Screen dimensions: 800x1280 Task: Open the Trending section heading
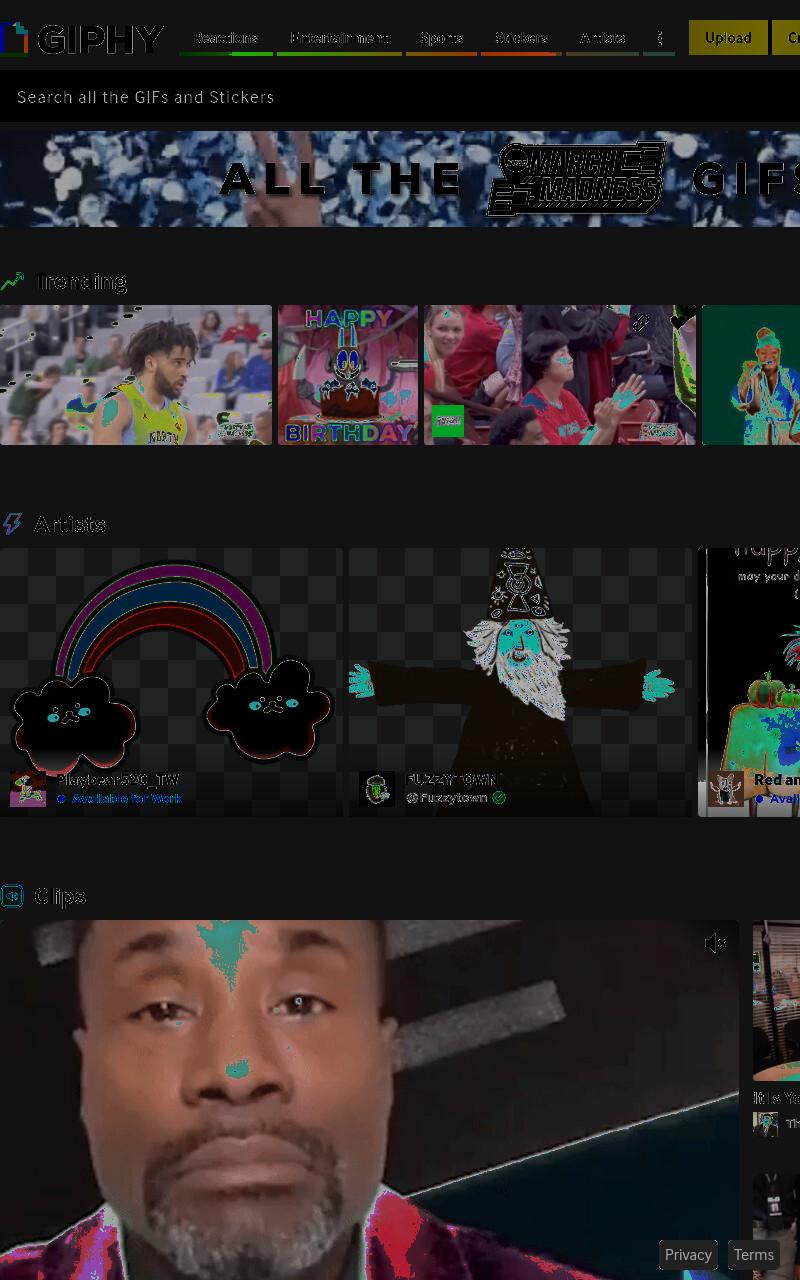pos(80,282)
